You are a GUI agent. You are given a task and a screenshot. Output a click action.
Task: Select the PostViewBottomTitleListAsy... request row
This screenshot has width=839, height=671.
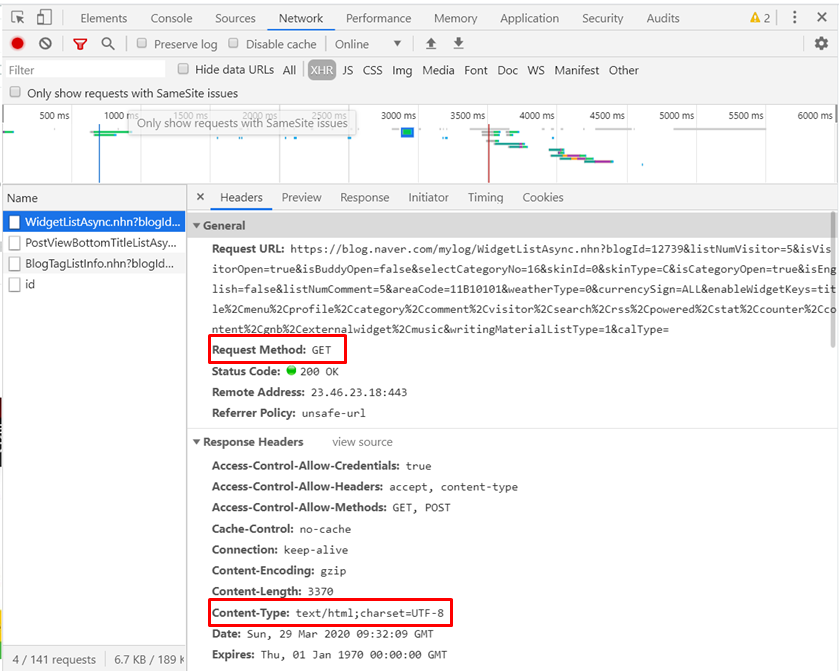(94, 242)
